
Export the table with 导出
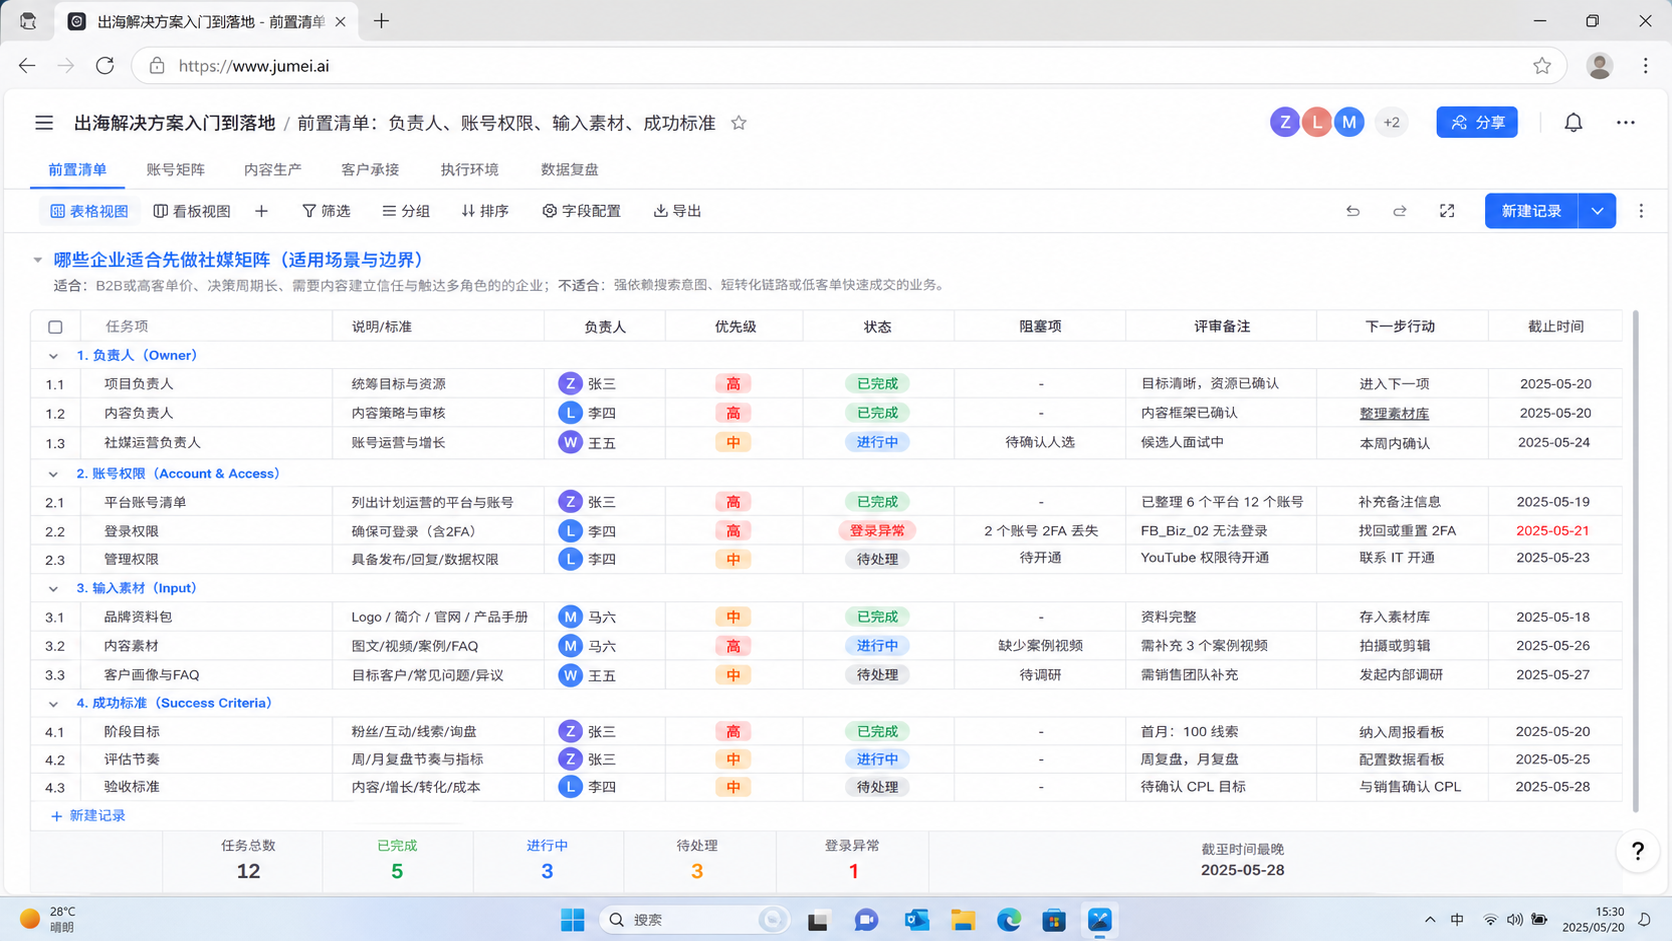coord(677,211)
